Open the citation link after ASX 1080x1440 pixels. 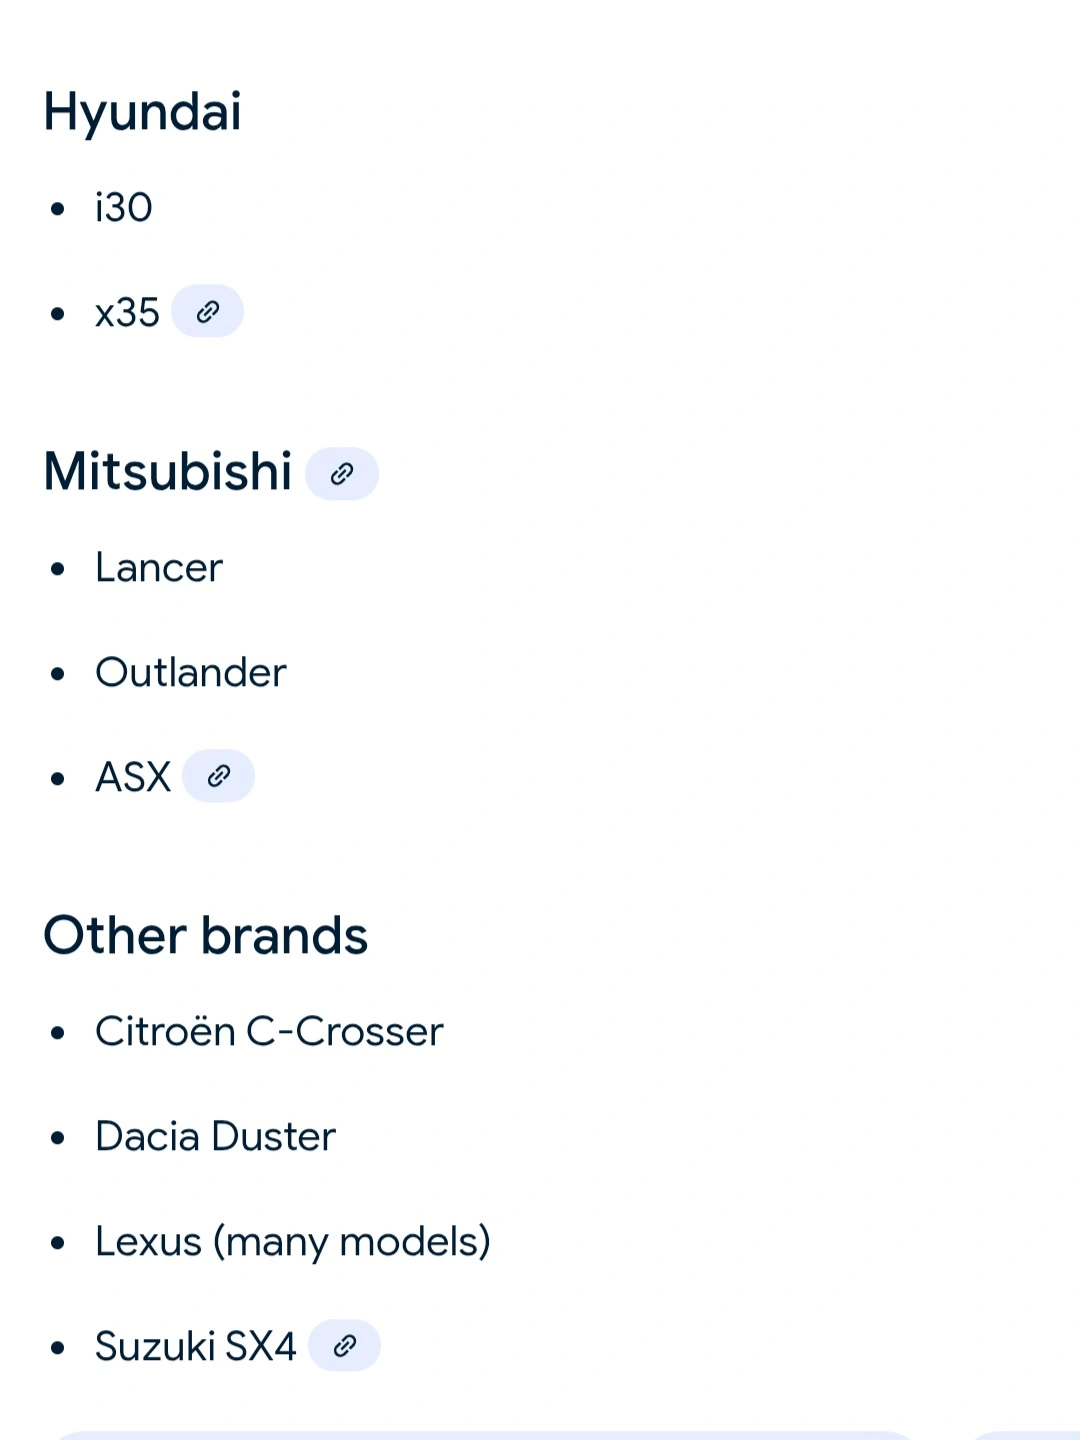pyautogui.click(x=218, y=776)
